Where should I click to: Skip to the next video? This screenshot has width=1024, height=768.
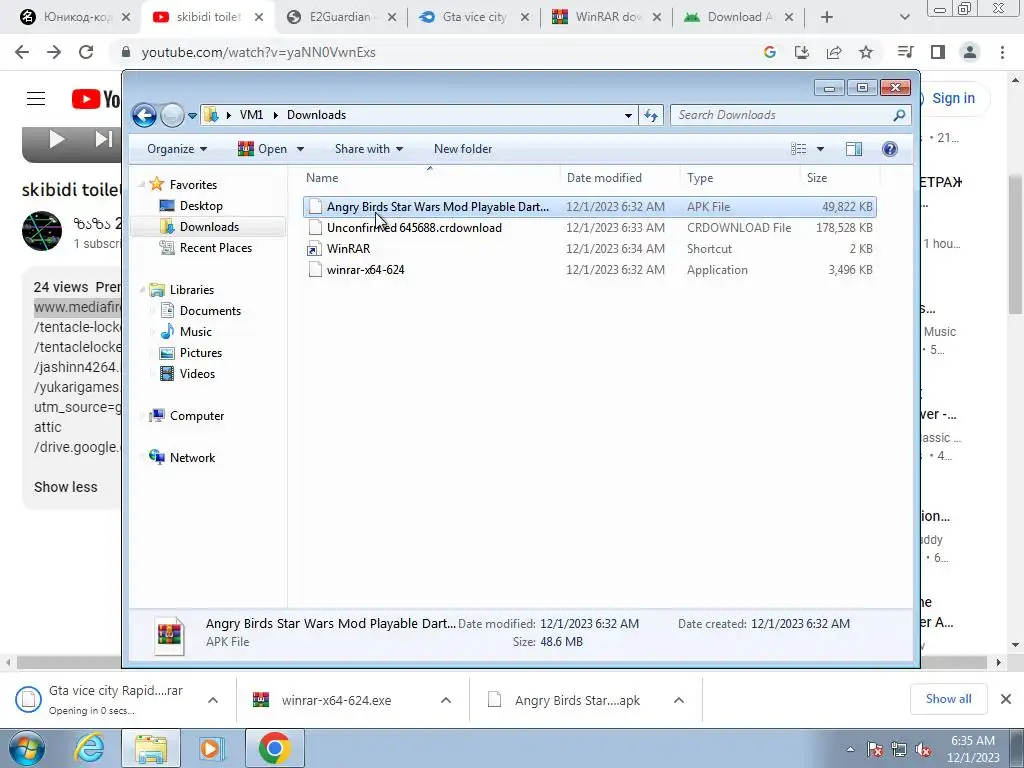point(104,139)
